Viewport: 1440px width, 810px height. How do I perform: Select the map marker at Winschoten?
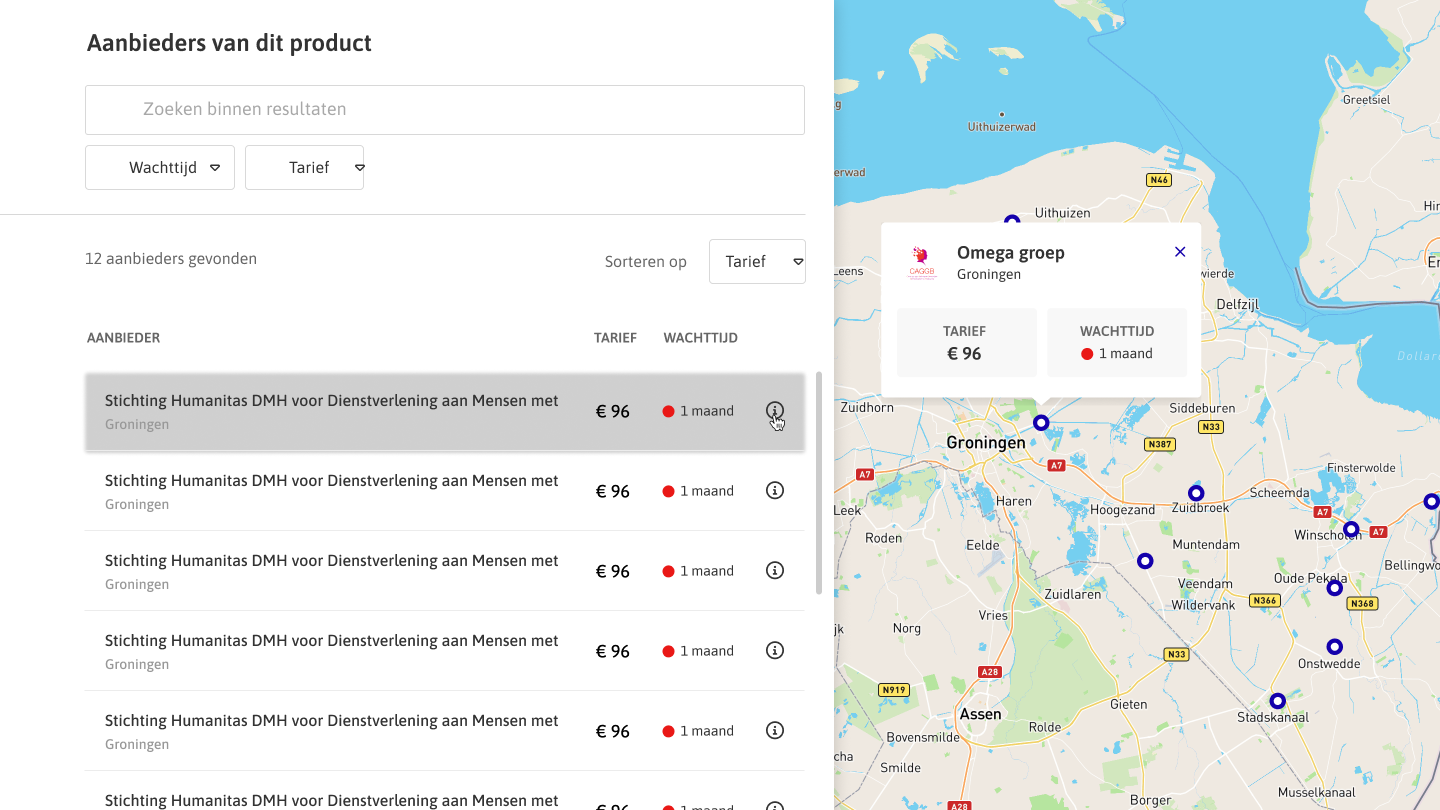[1351, 529]
